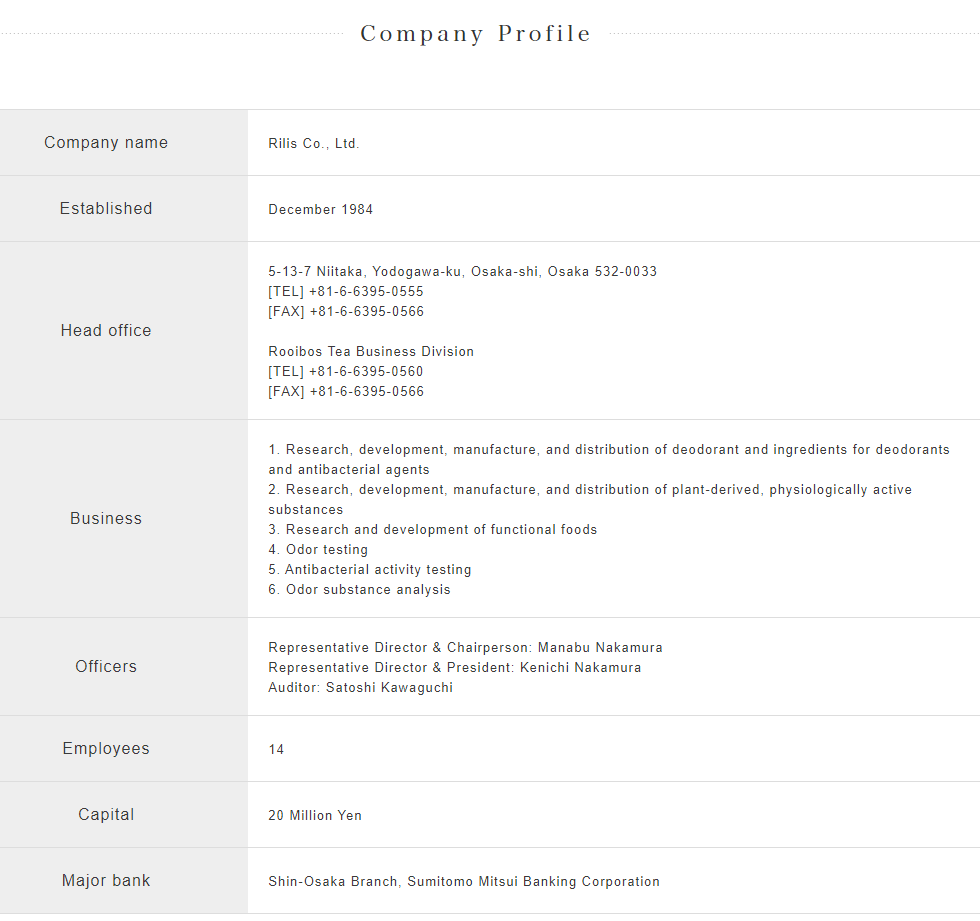Click the Major bank row label

pyautogui.click(x=106, y=881)
